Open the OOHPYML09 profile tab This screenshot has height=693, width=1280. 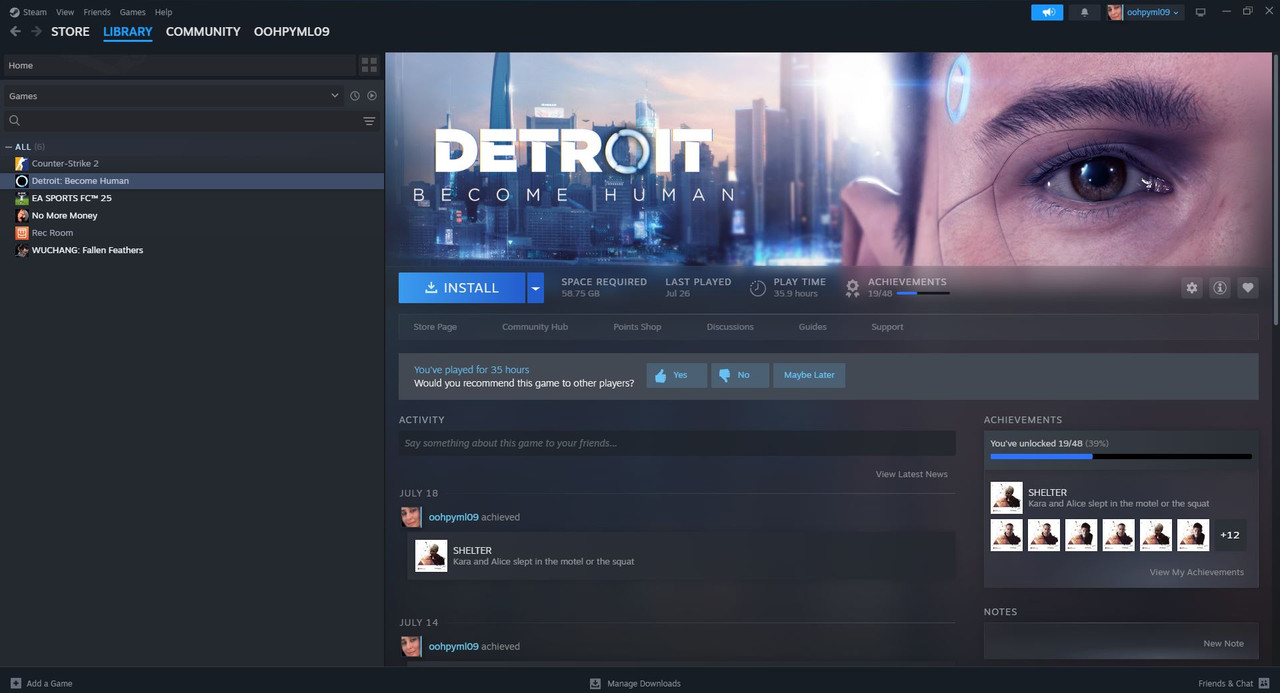click(291, 32)
